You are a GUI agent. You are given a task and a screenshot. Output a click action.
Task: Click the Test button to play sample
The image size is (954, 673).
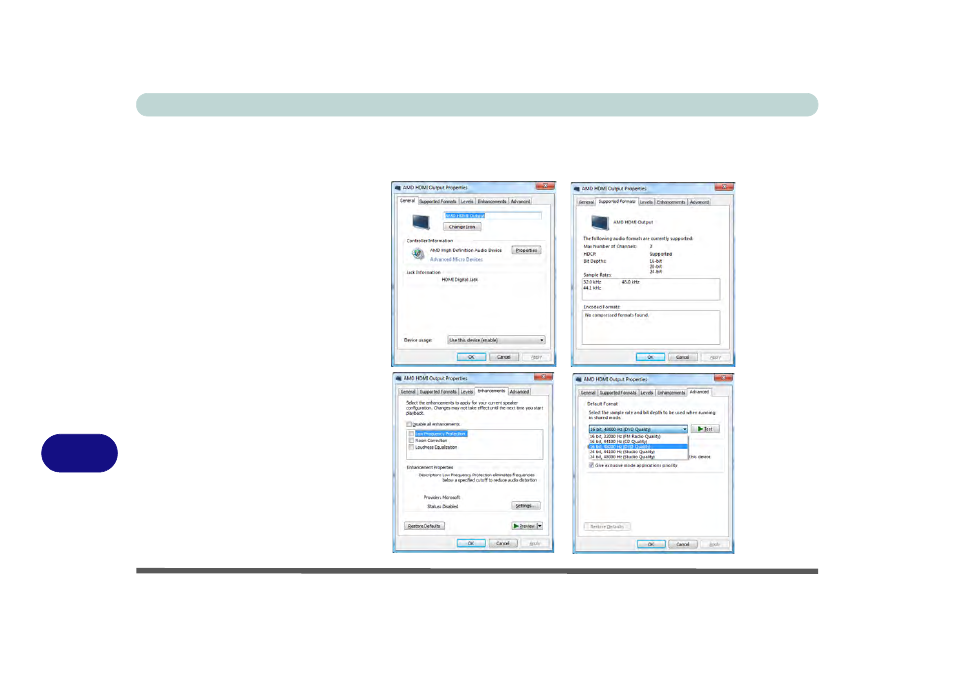[705, 429]
